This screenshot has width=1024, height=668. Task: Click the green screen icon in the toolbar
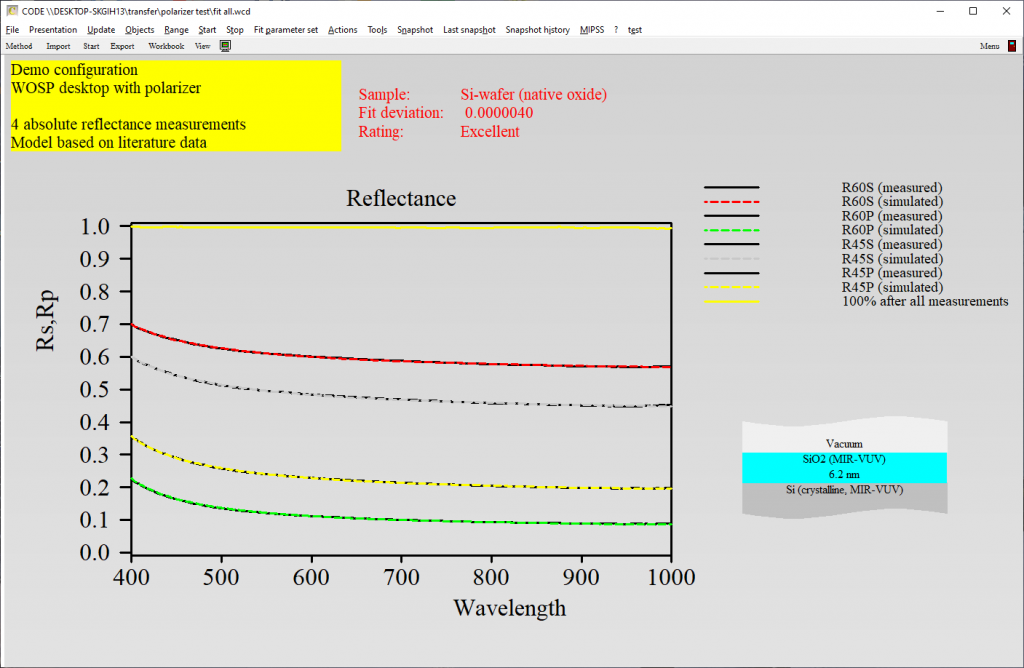(x=224, y=45)
